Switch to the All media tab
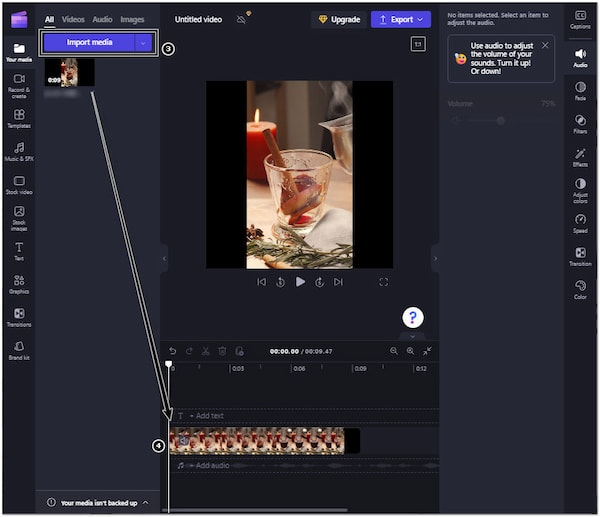Image resolution: width=600 pixels, height=517 pixels. [x=49, y=19]
